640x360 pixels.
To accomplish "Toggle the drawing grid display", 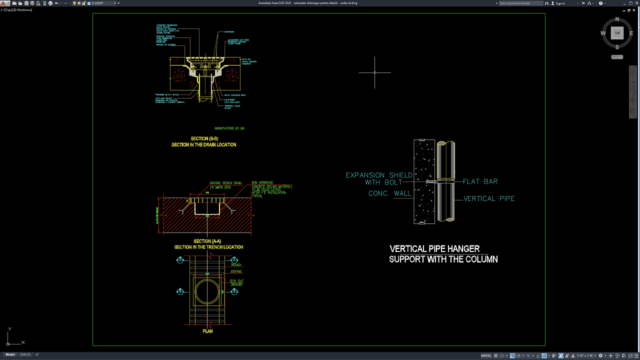I will coord(496,356).
